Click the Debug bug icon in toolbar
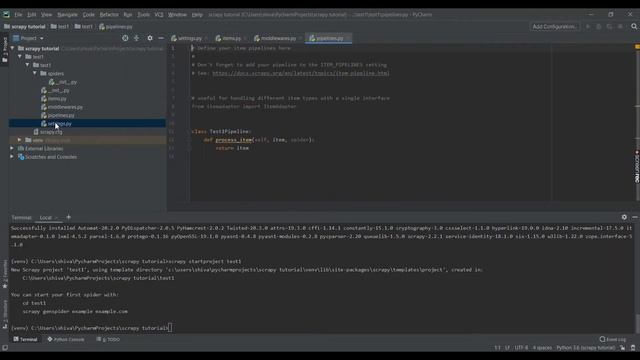This screenshot has width=640, height=360. pos(599,27)
